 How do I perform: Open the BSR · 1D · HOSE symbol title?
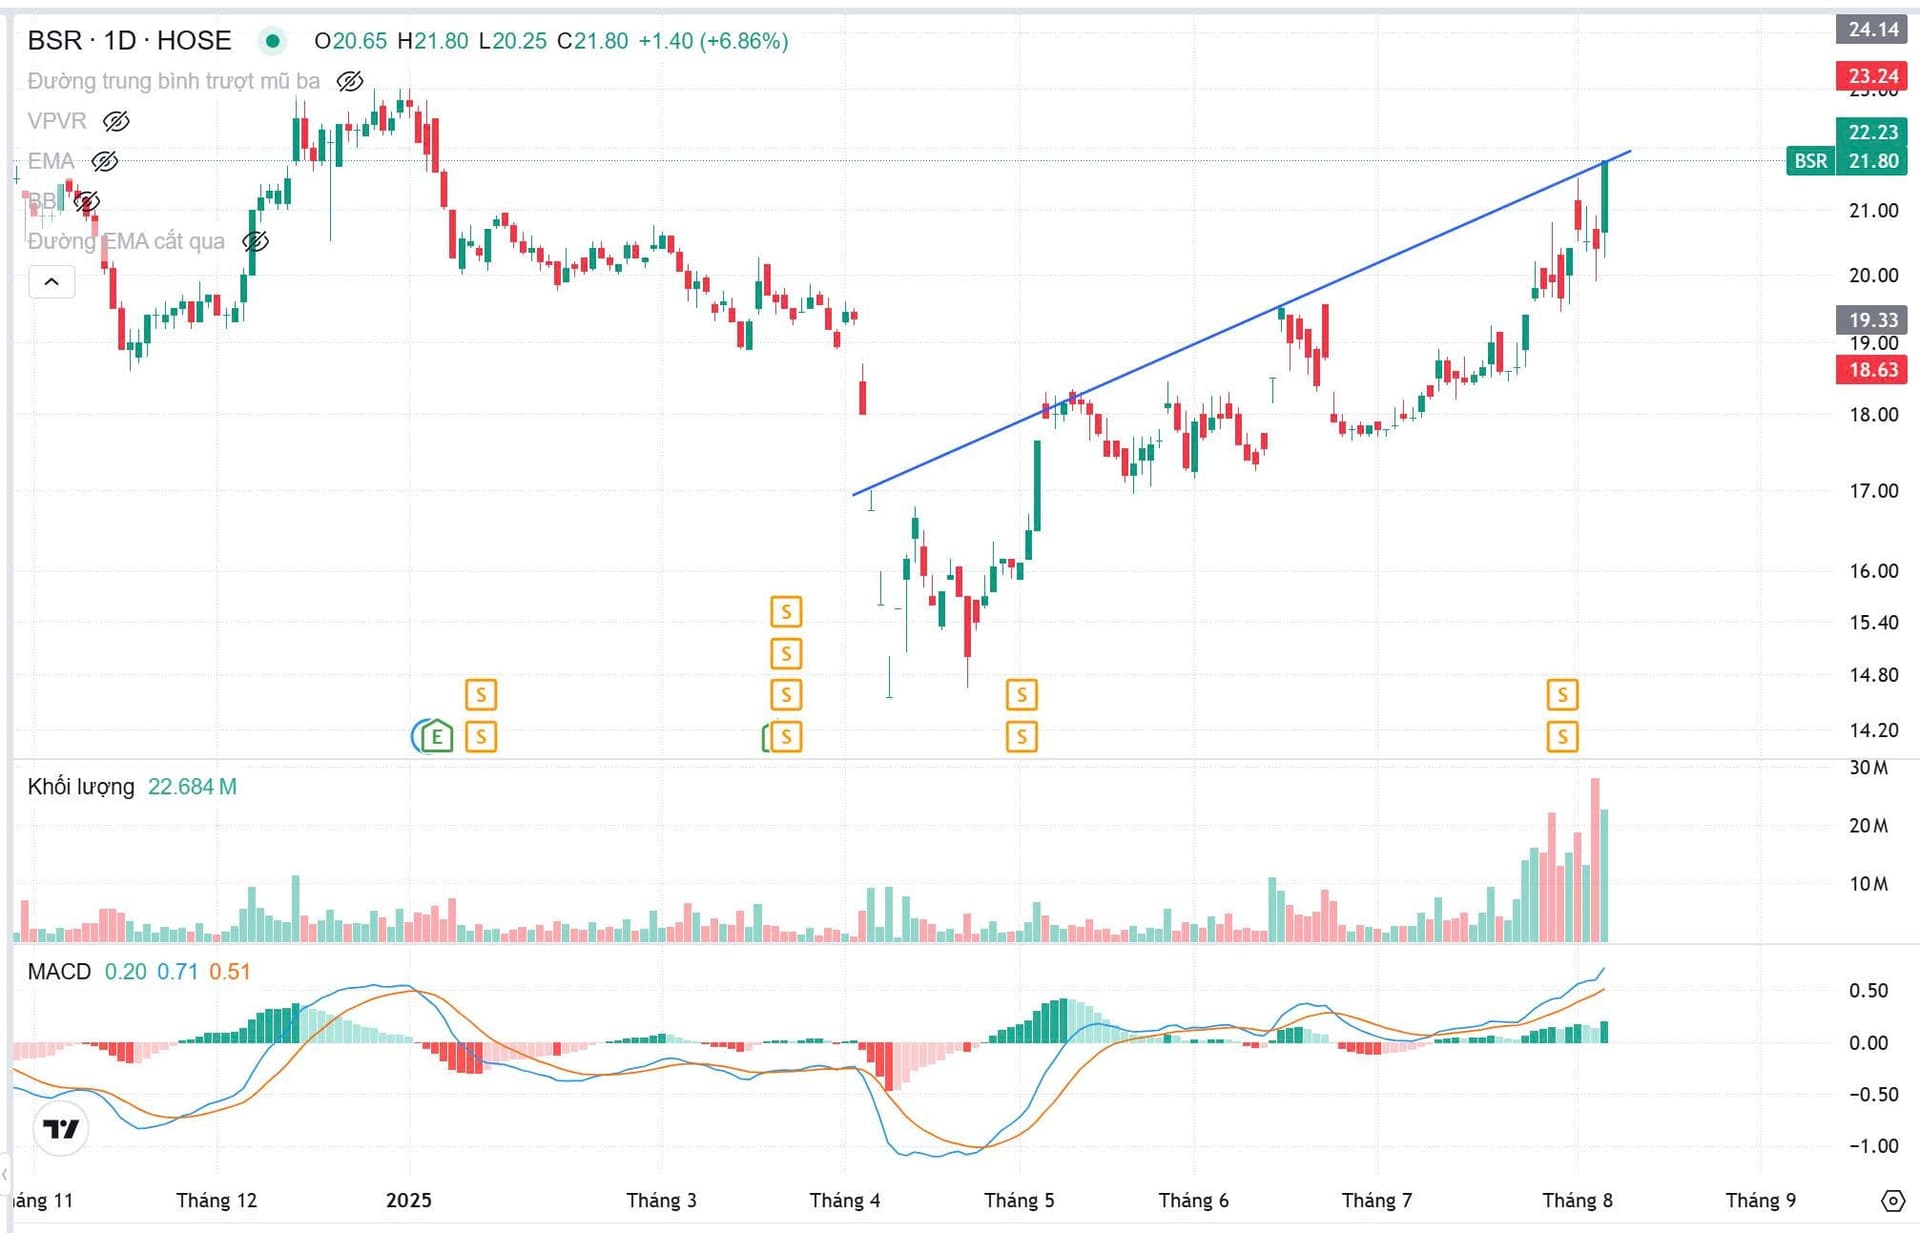[x=130, y=41]
